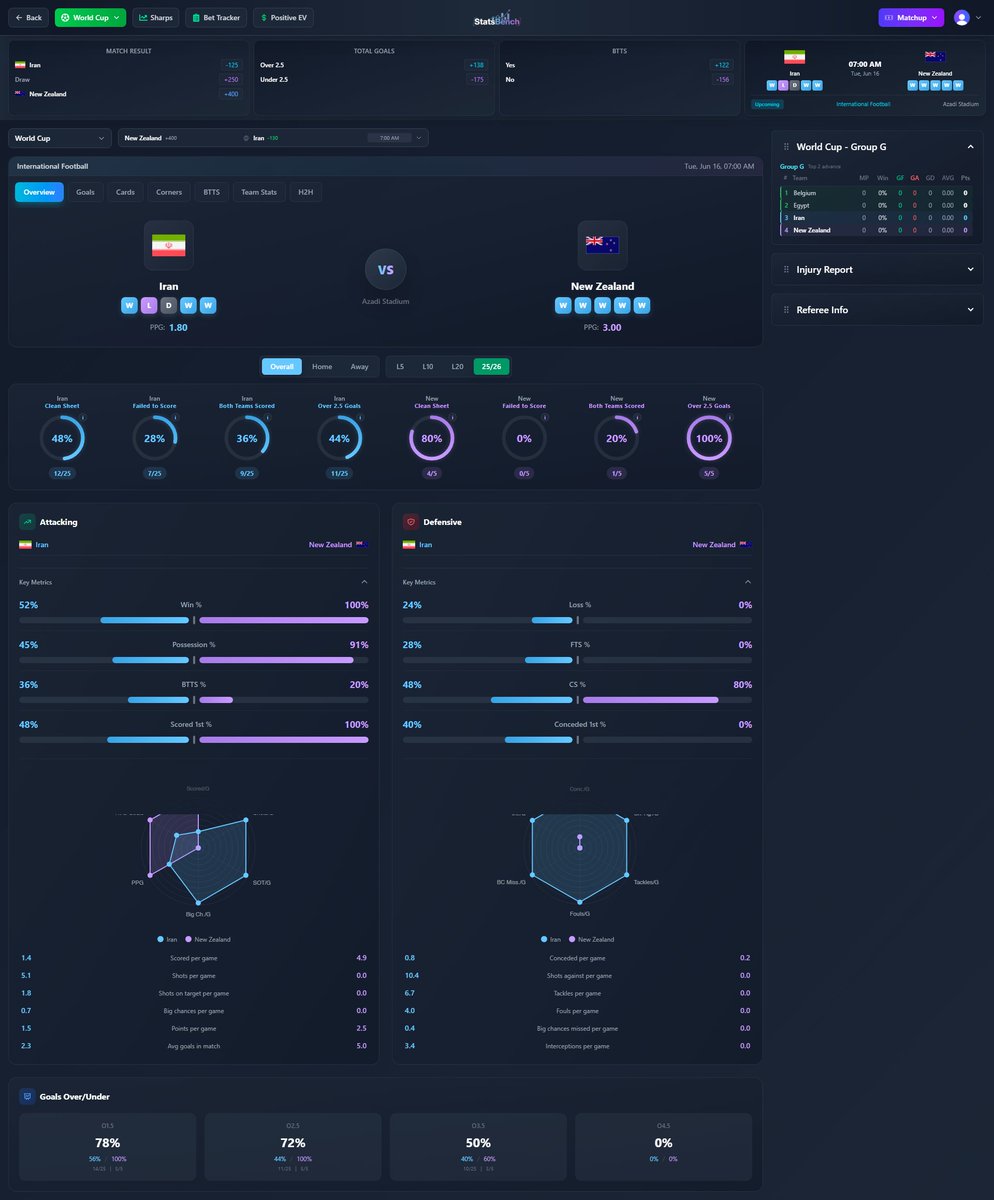Image resolution: width=994 pixels, height=1200 pixels.
Task: Open the user profile avatar menu
Action: (962, 17)
